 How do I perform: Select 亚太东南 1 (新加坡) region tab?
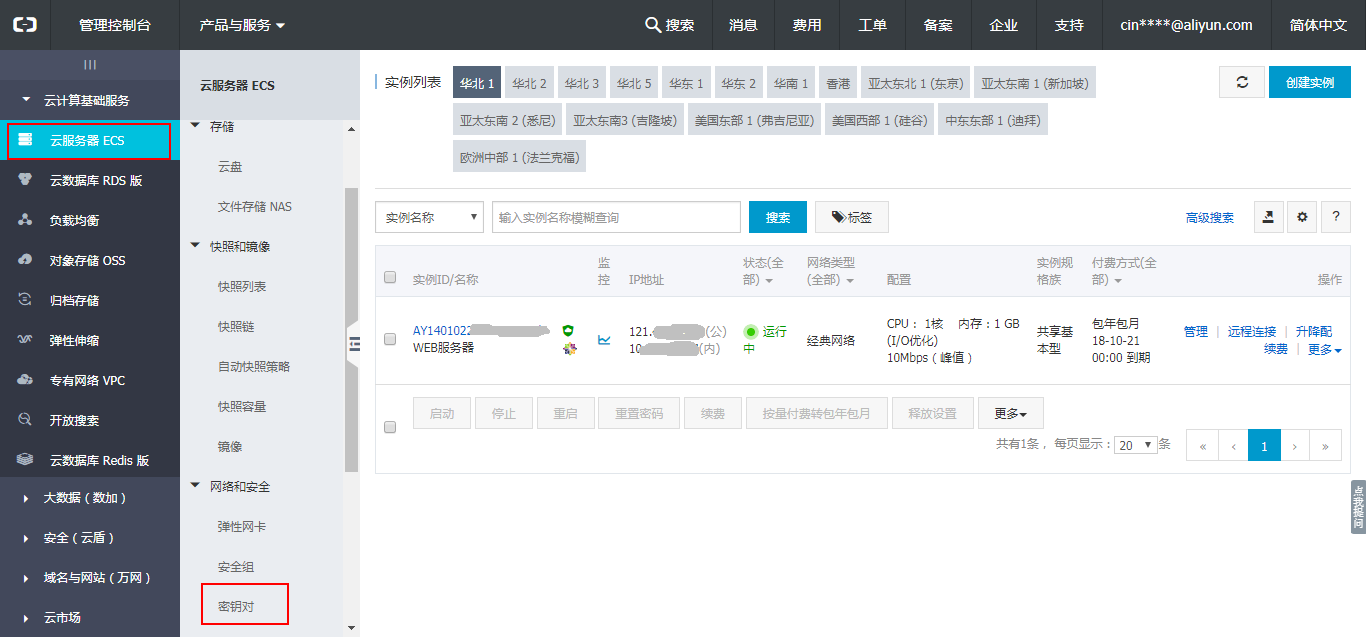click(1035, 83)
